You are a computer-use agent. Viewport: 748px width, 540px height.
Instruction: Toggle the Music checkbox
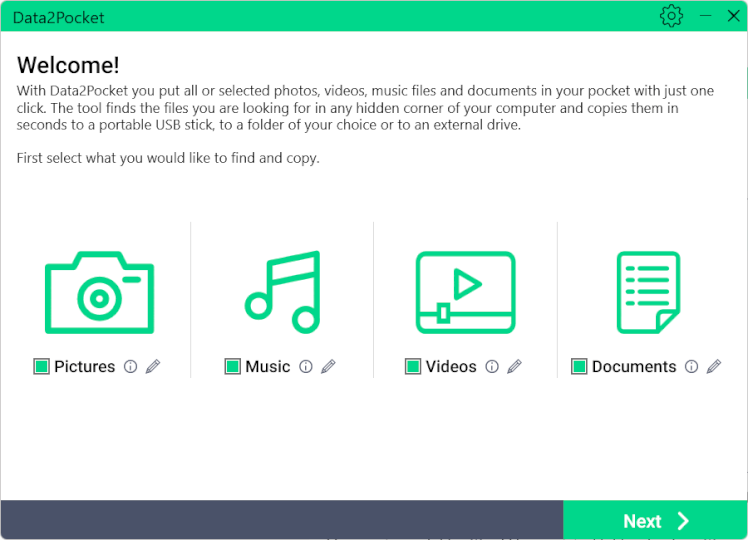(x=233, y=366)
